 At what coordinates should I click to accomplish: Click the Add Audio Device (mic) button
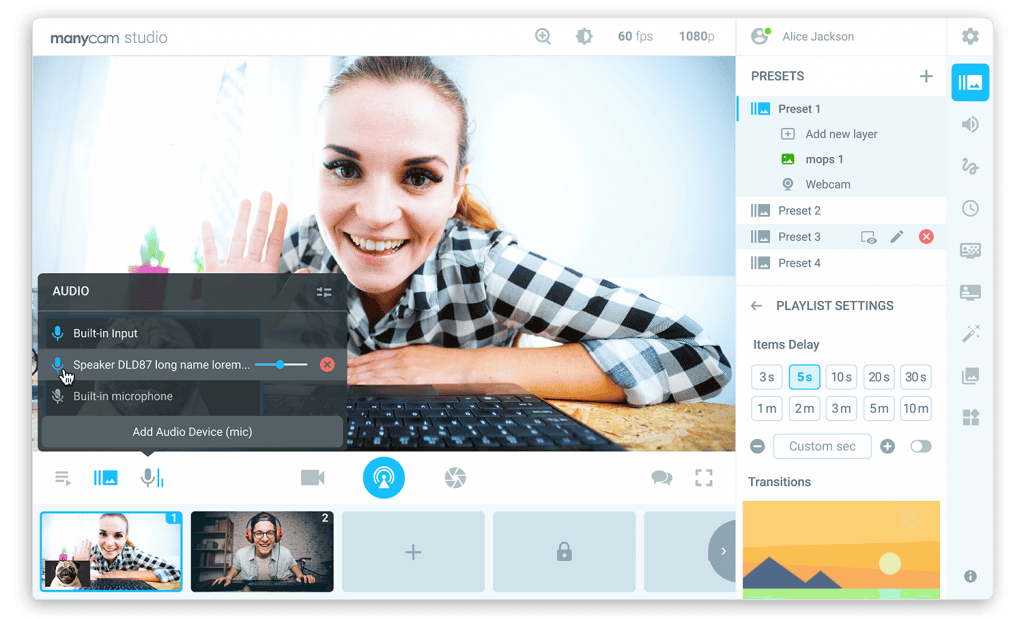[x=192, y=432]
